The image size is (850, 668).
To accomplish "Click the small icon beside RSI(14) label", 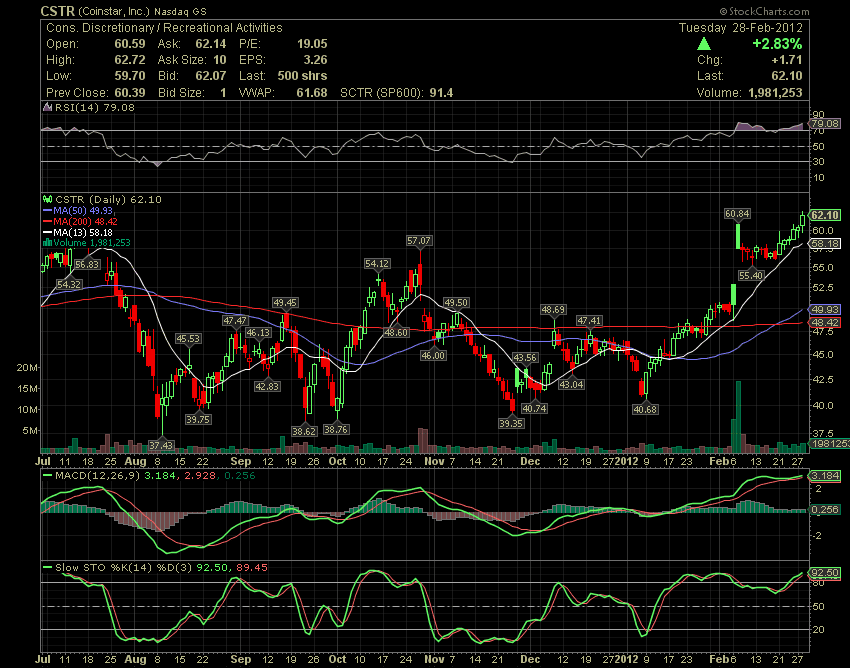I will click(x=47, y=107).
